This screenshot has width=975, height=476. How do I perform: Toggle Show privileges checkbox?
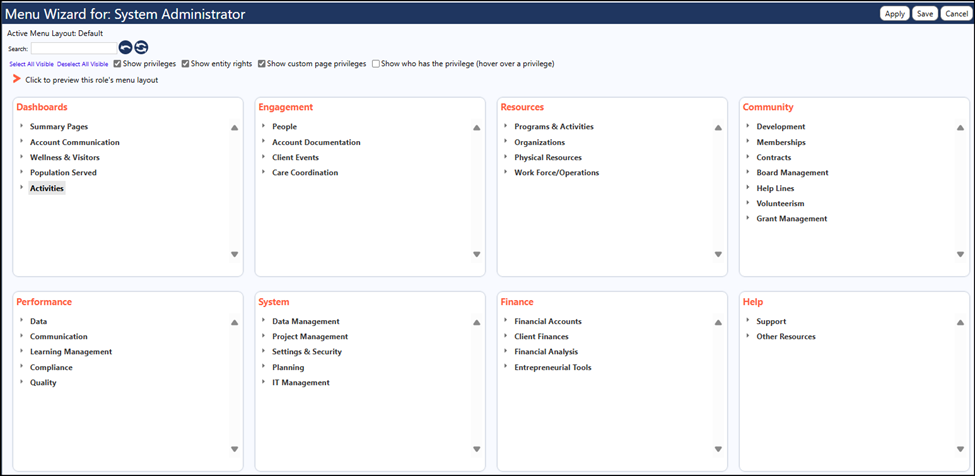pyautogui.click(x=118, y=63)
